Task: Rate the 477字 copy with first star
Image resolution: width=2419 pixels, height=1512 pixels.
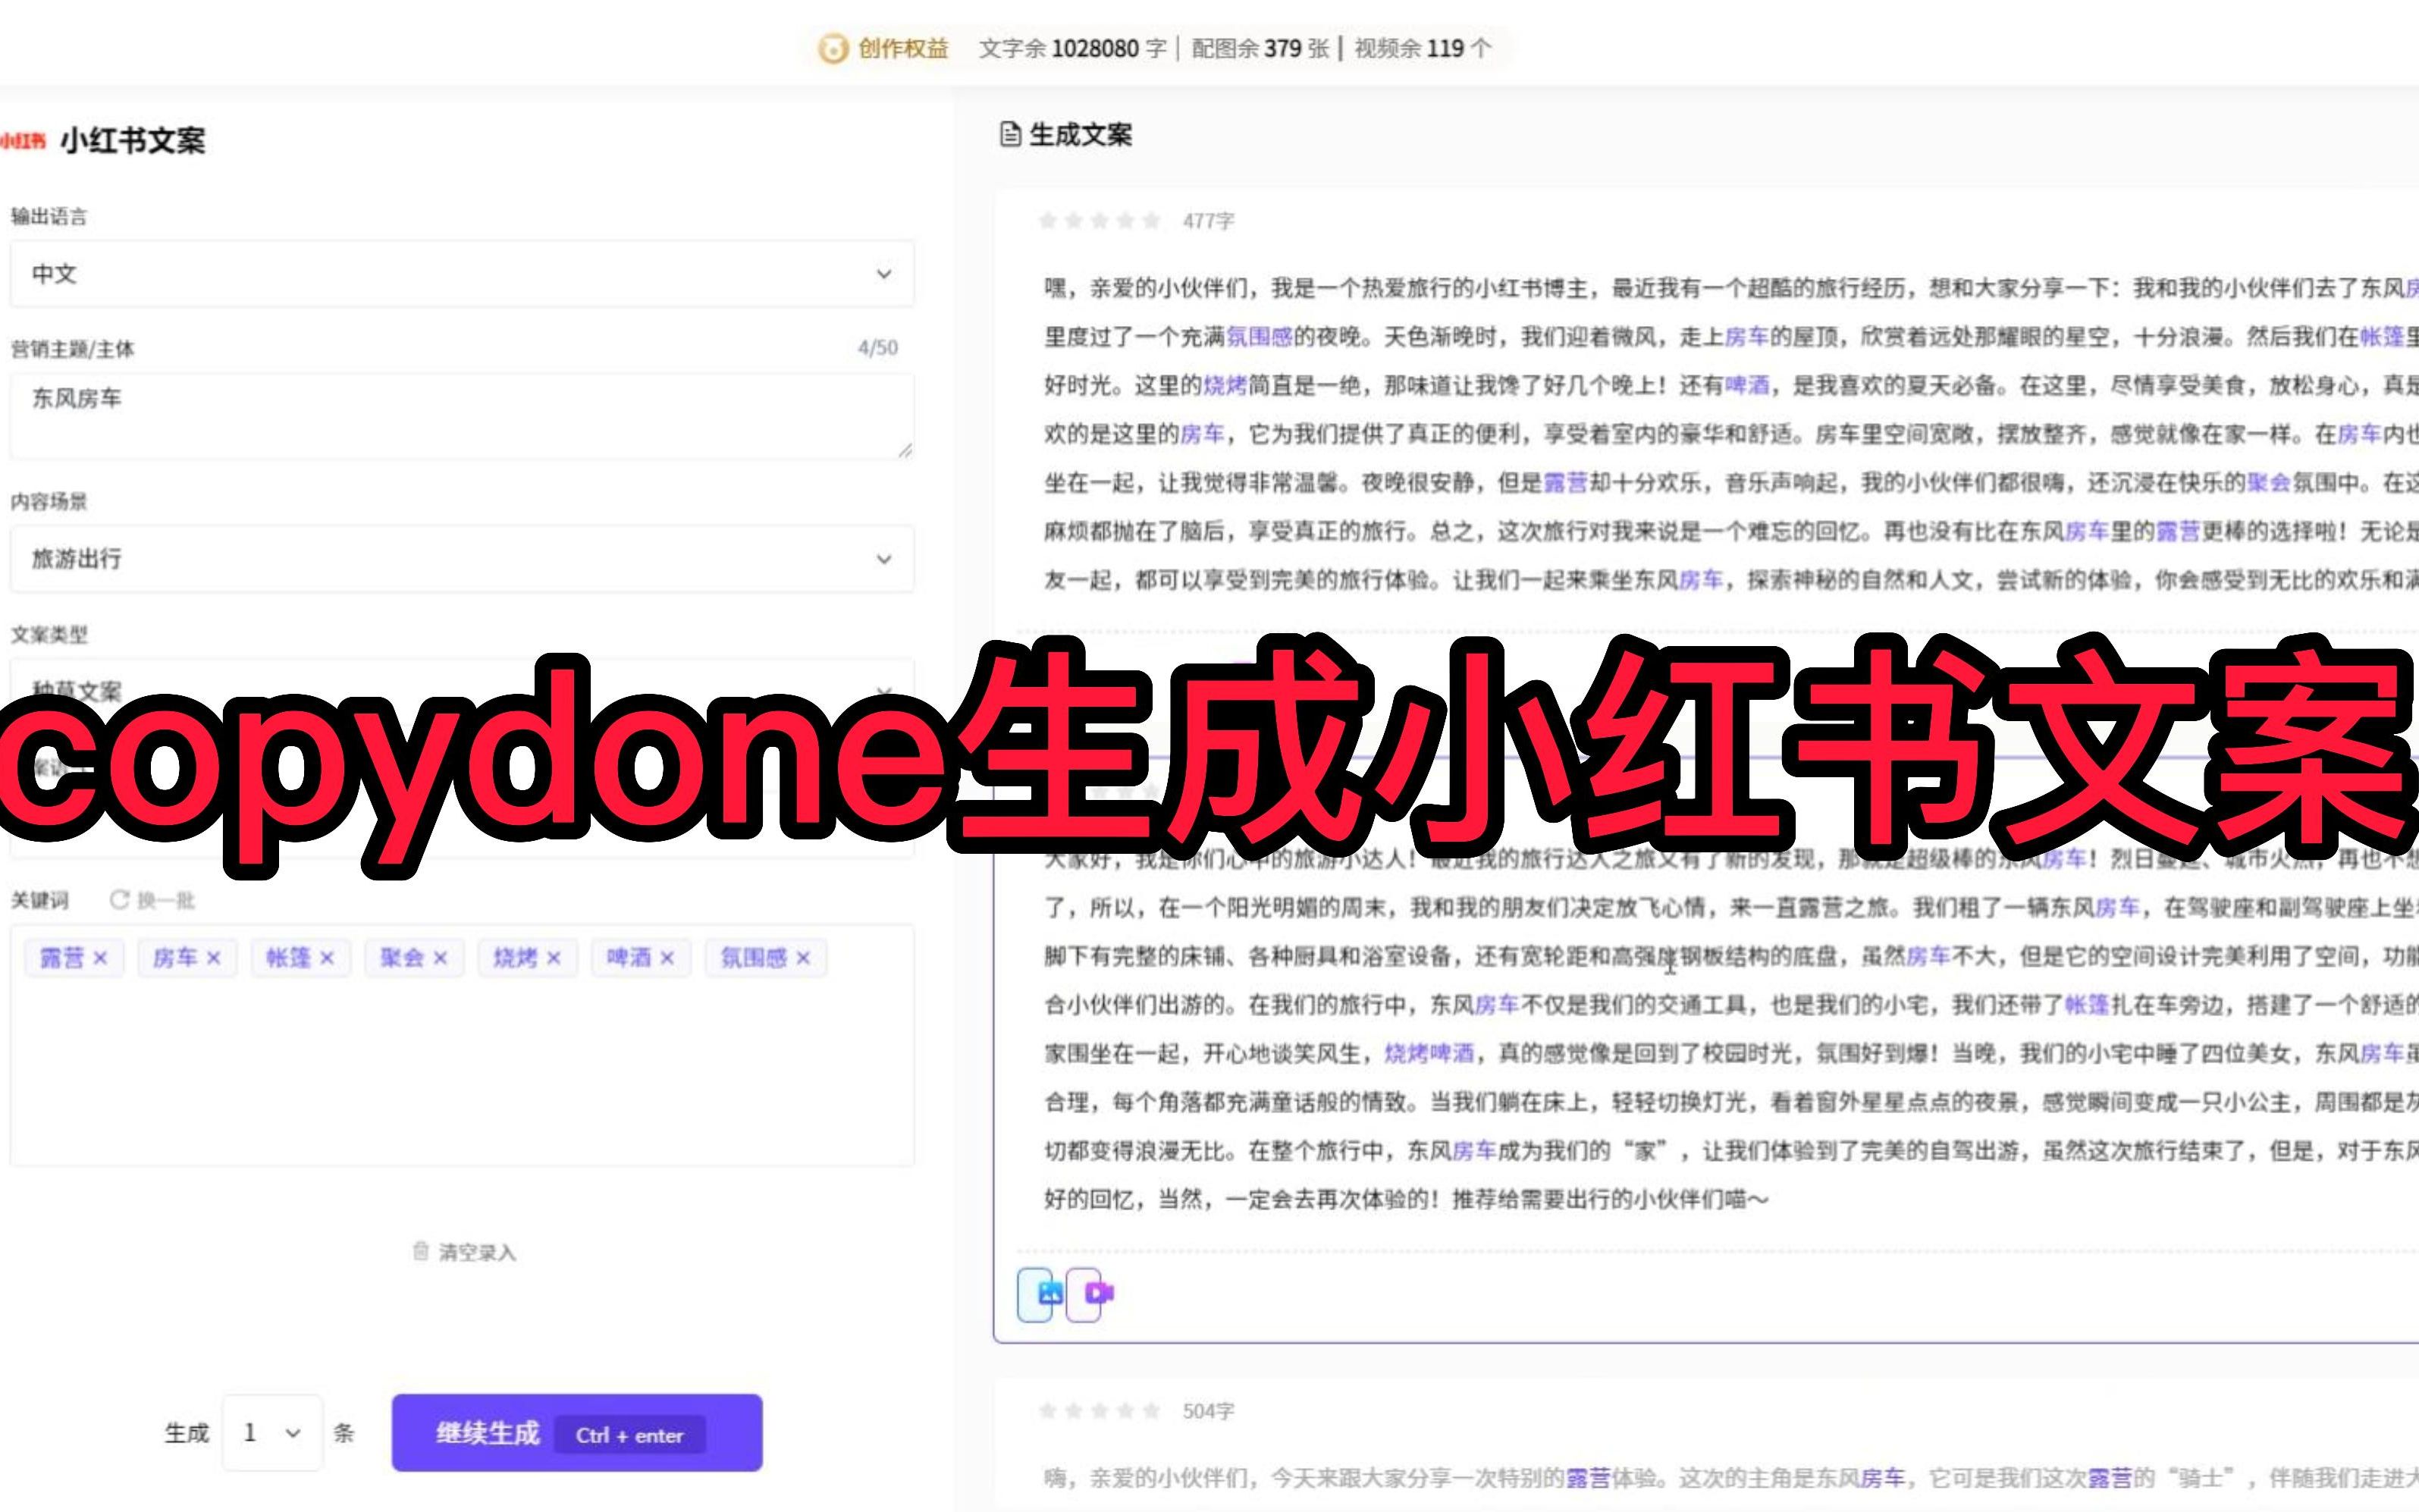Action: (x=1047, y=220)
